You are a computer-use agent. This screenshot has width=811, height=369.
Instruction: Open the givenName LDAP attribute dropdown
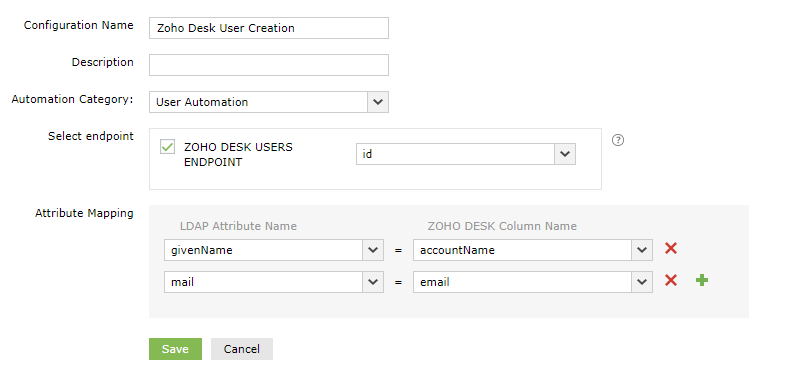pyautogui.click(x=274, y=250)
